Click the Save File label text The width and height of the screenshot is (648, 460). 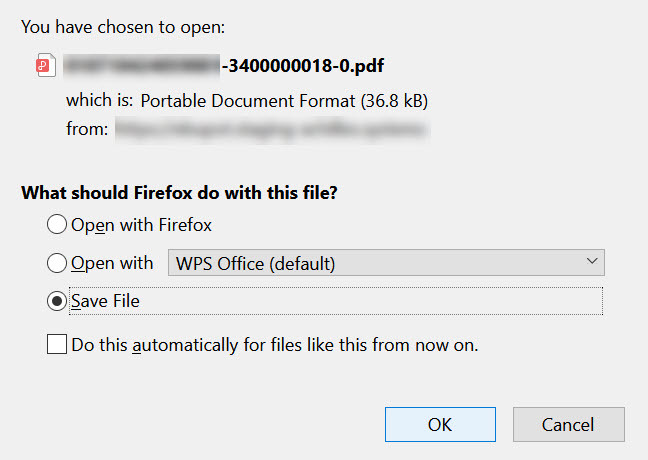105,301
